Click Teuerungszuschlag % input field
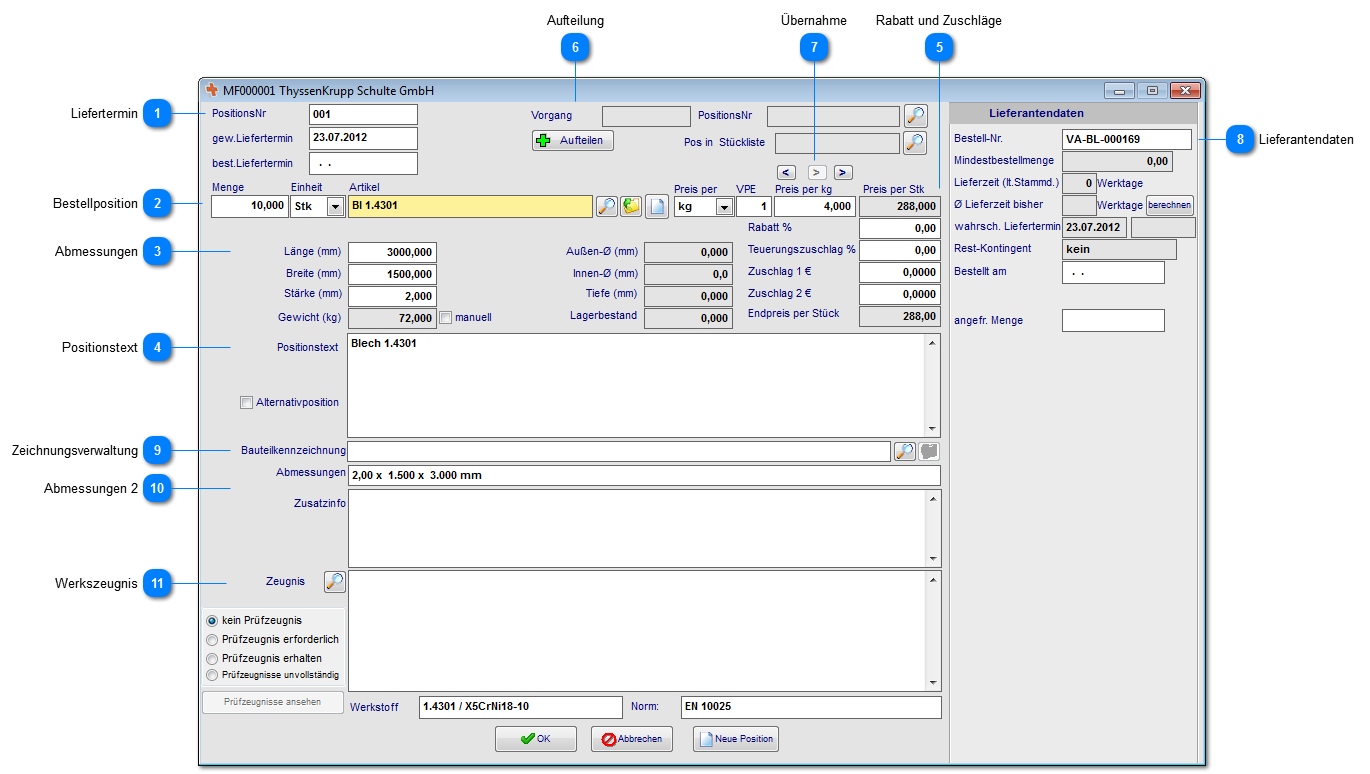The image size is (1370, 774). (x=900, y=251)
